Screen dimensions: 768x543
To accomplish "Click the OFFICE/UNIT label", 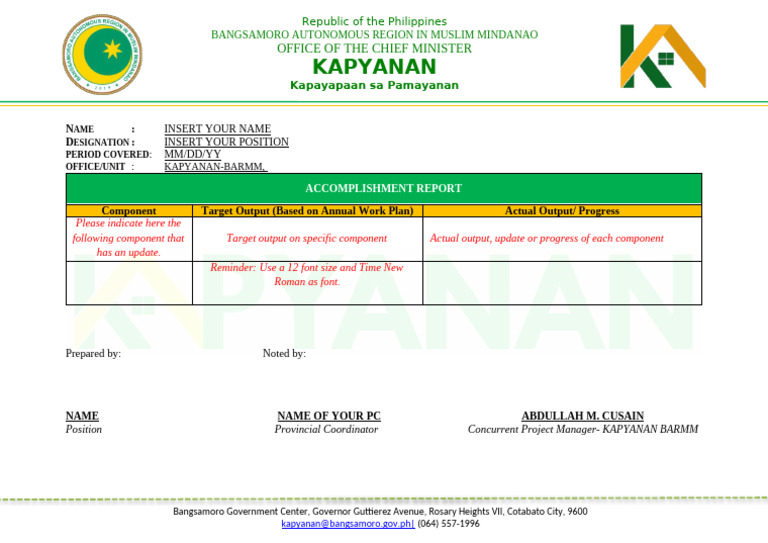I will pyautogui.click(x=96, y=166).
